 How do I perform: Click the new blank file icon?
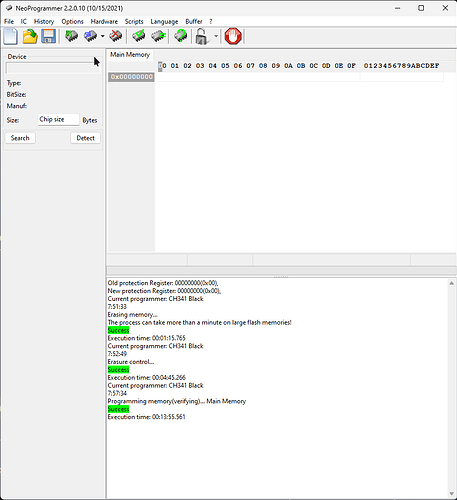[10, 36]
